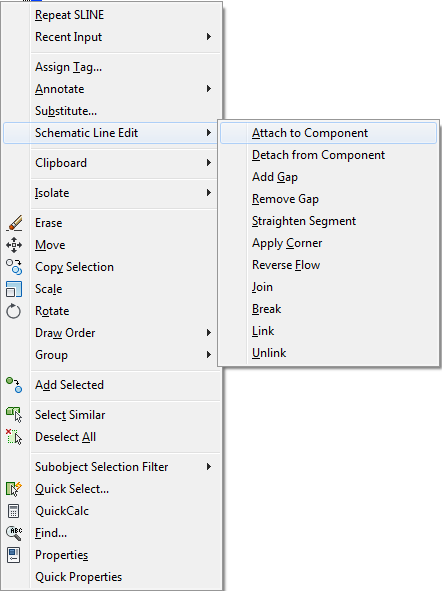Click the QuickCalc calculator icon

(14, 511)
